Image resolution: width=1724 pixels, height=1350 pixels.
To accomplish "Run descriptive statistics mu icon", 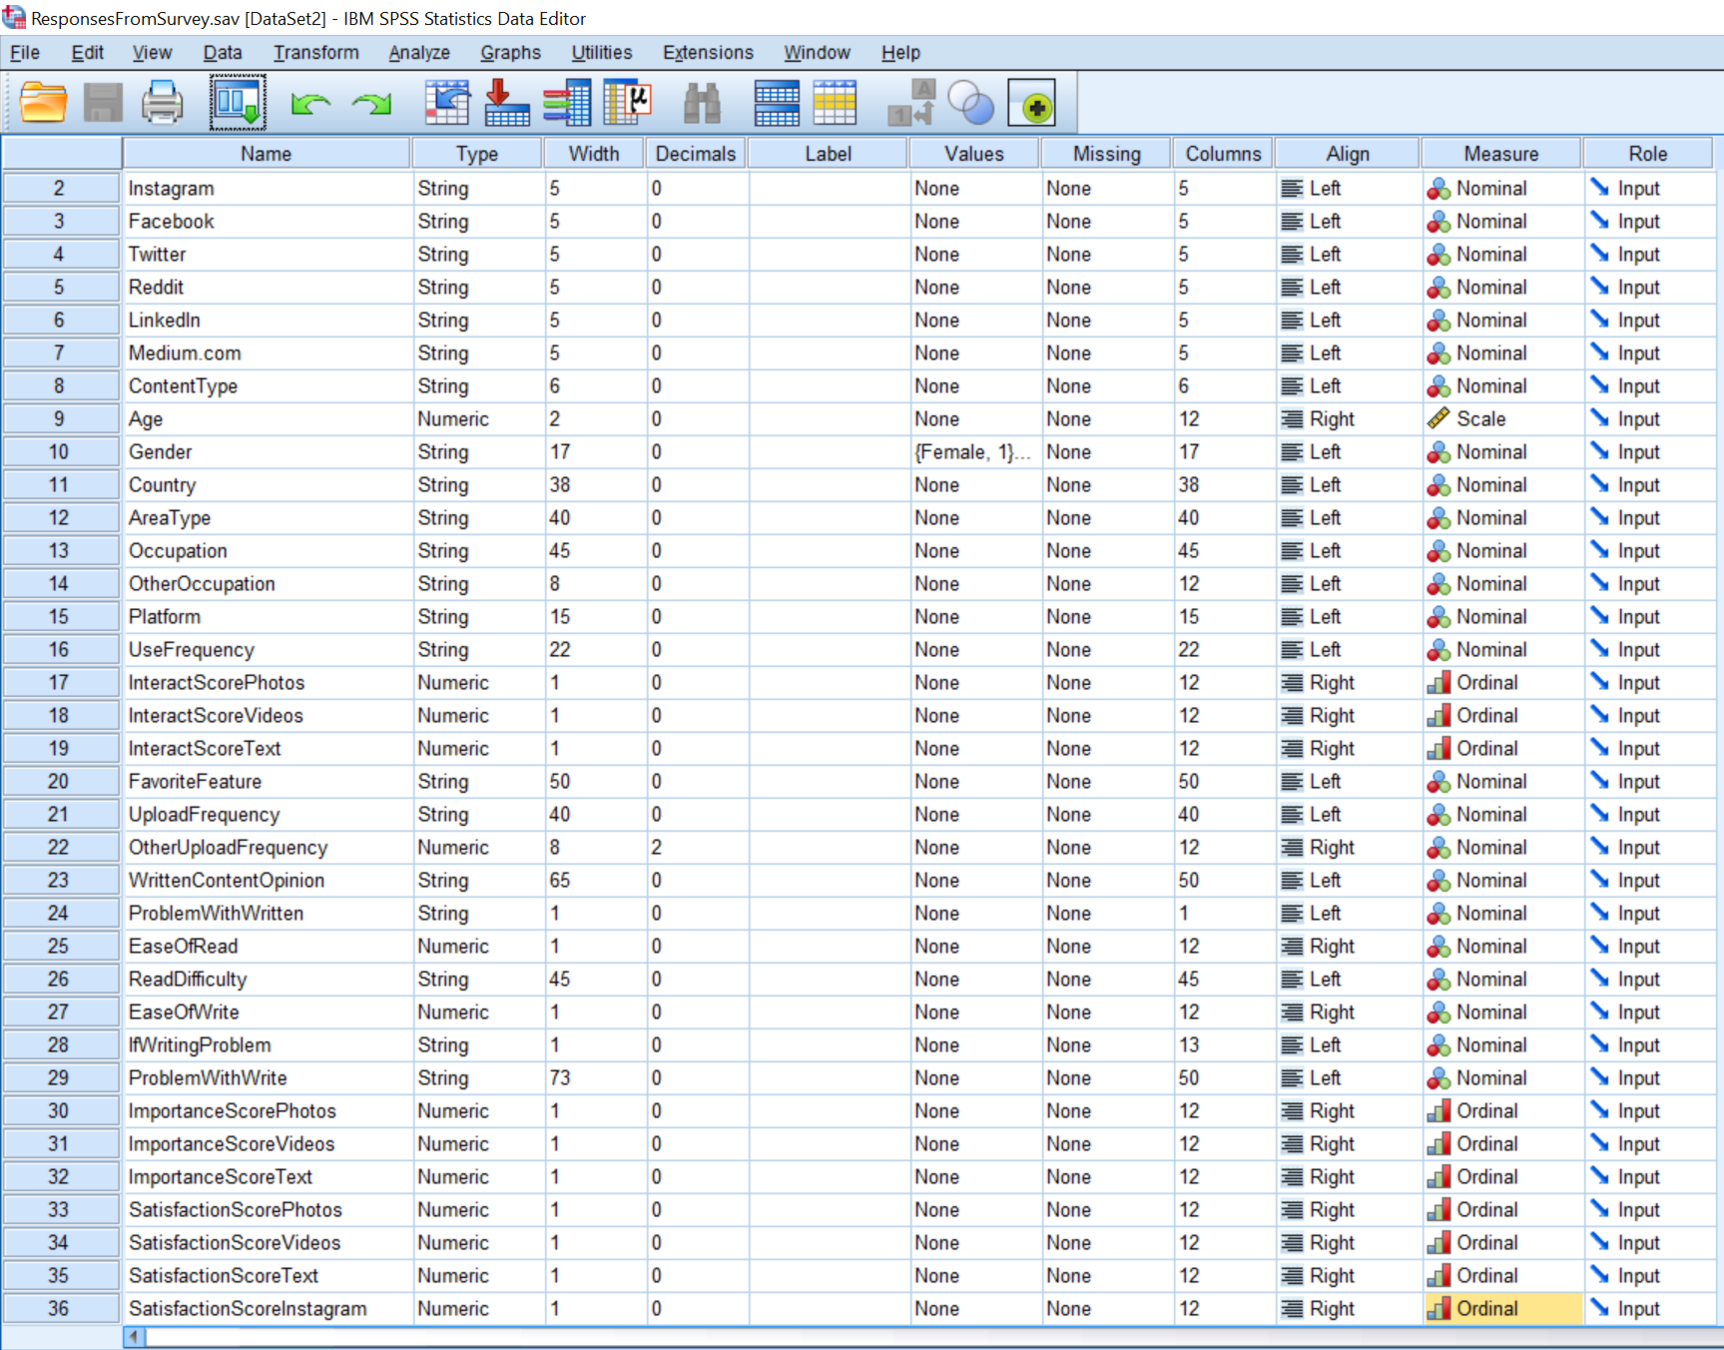I will [x=628, y=103].
